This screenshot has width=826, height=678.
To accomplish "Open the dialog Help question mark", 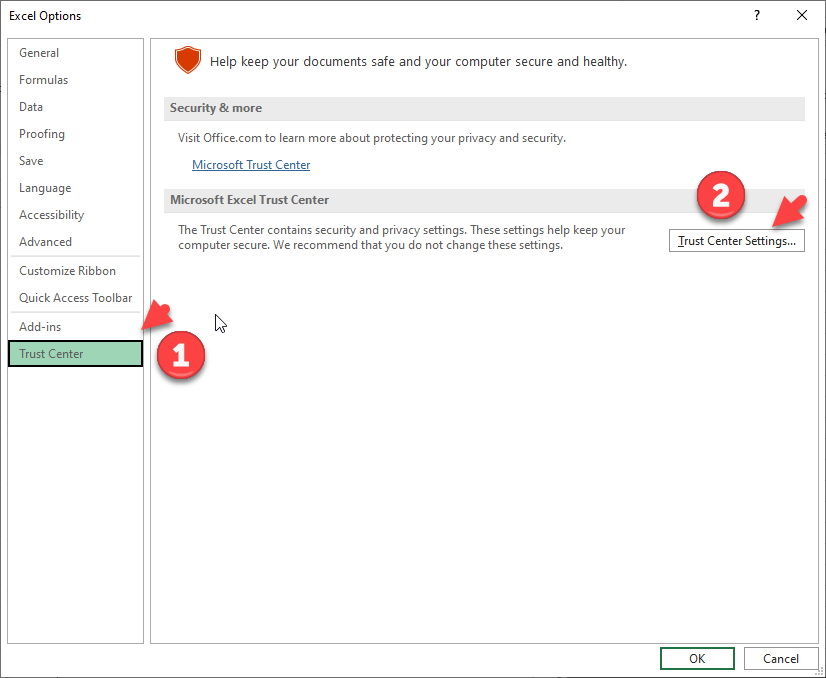I will [x=757, y=15].
